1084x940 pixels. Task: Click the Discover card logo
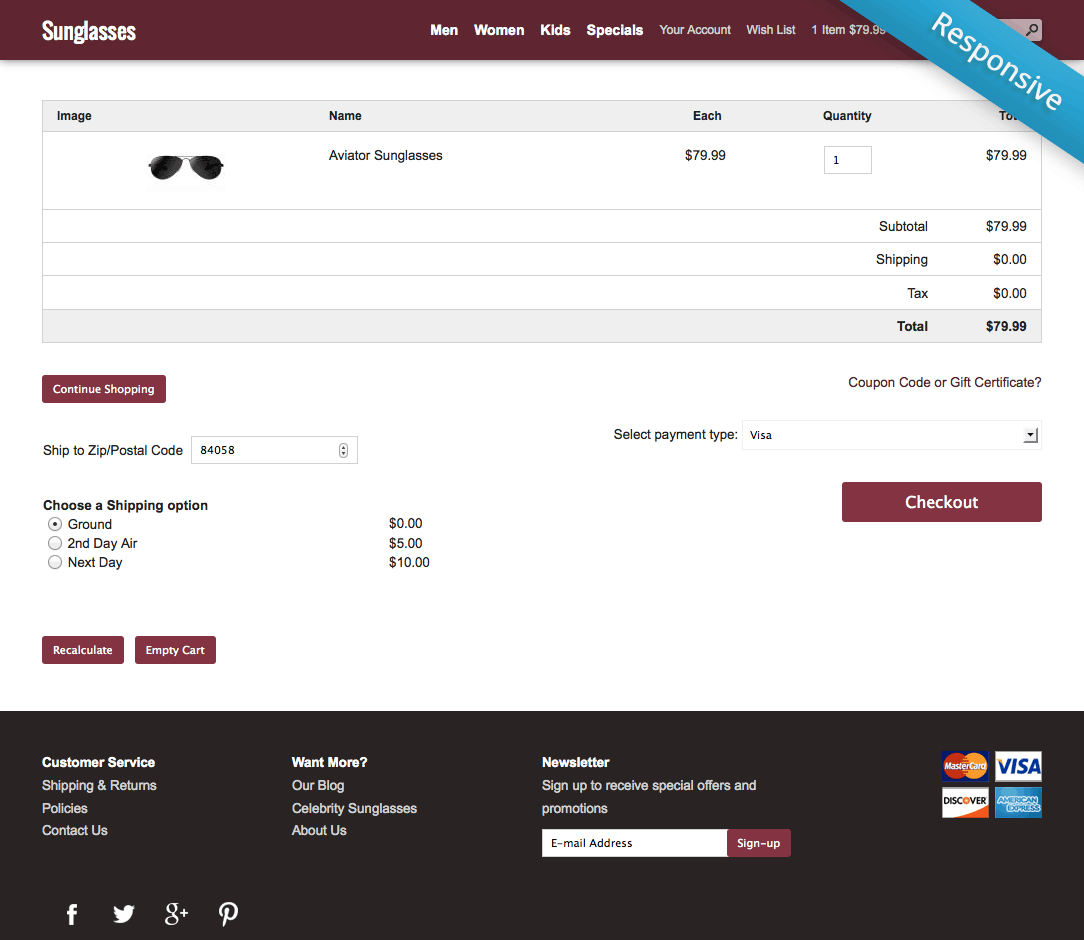(965, 802)
